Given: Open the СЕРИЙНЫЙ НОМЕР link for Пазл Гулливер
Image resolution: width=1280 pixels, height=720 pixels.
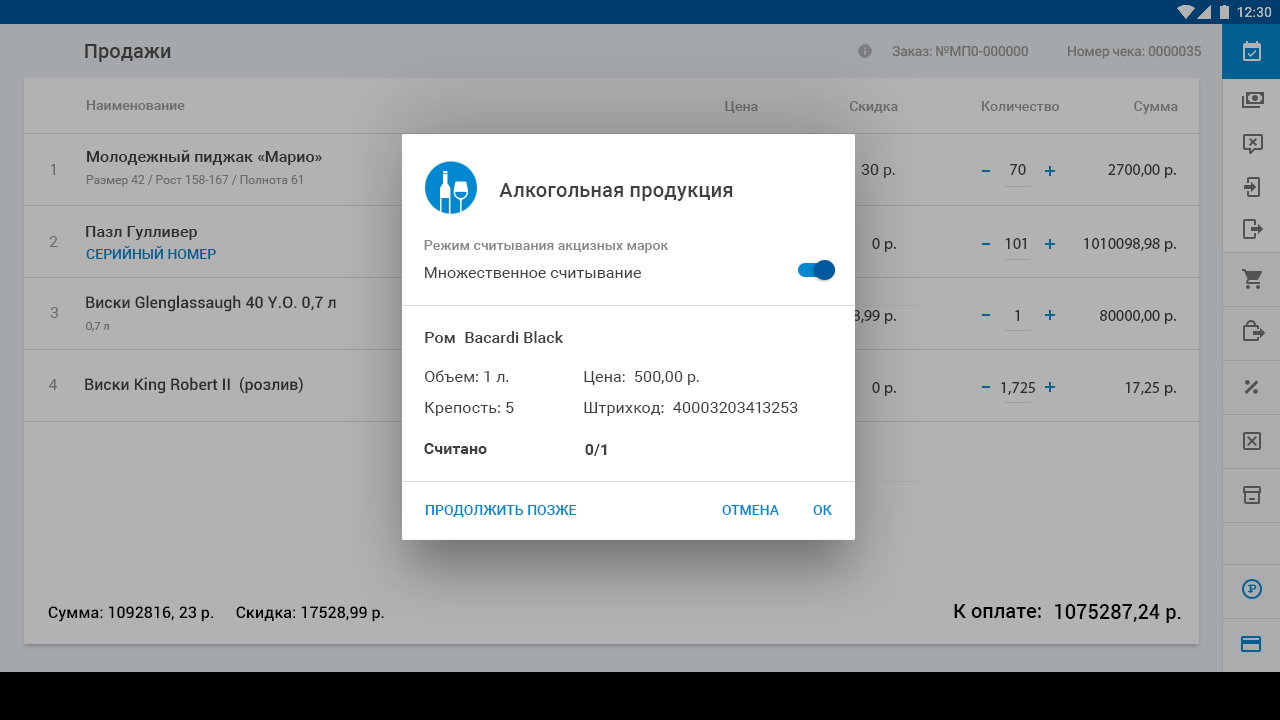Looking at the screenshot, I should coord(151,254).
